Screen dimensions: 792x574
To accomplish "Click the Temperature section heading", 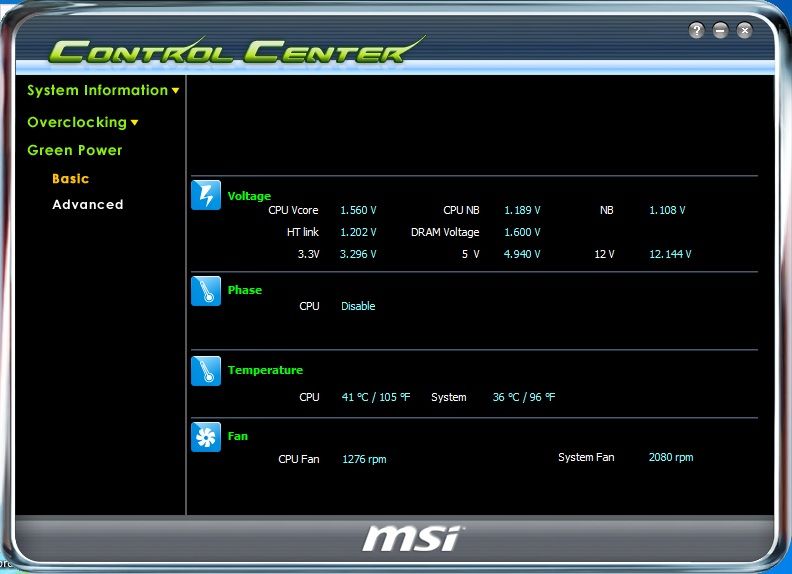I will click(265, 370).
